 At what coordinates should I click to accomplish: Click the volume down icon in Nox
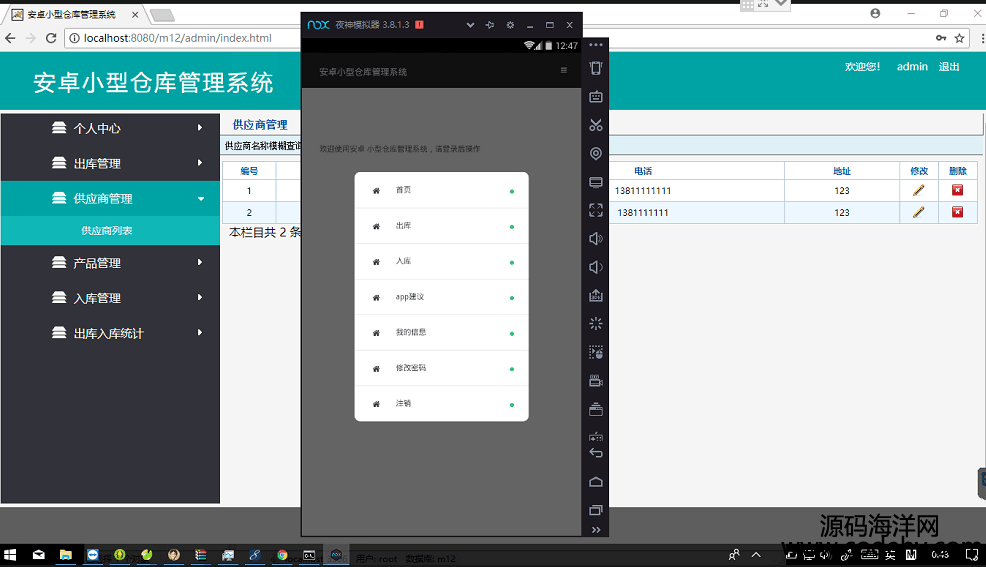[x=595, y=267]
